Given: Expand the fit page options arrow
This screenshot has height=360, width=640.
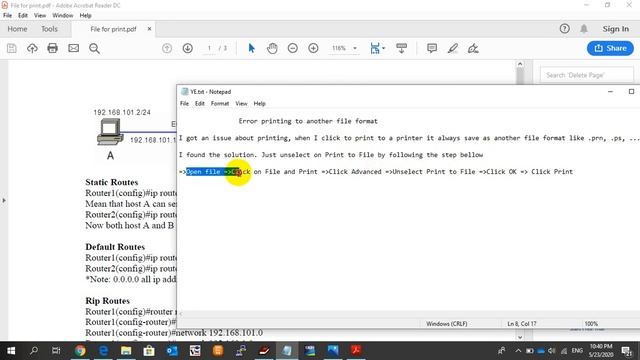Looking at the screenshot, I should click(384, 48).
